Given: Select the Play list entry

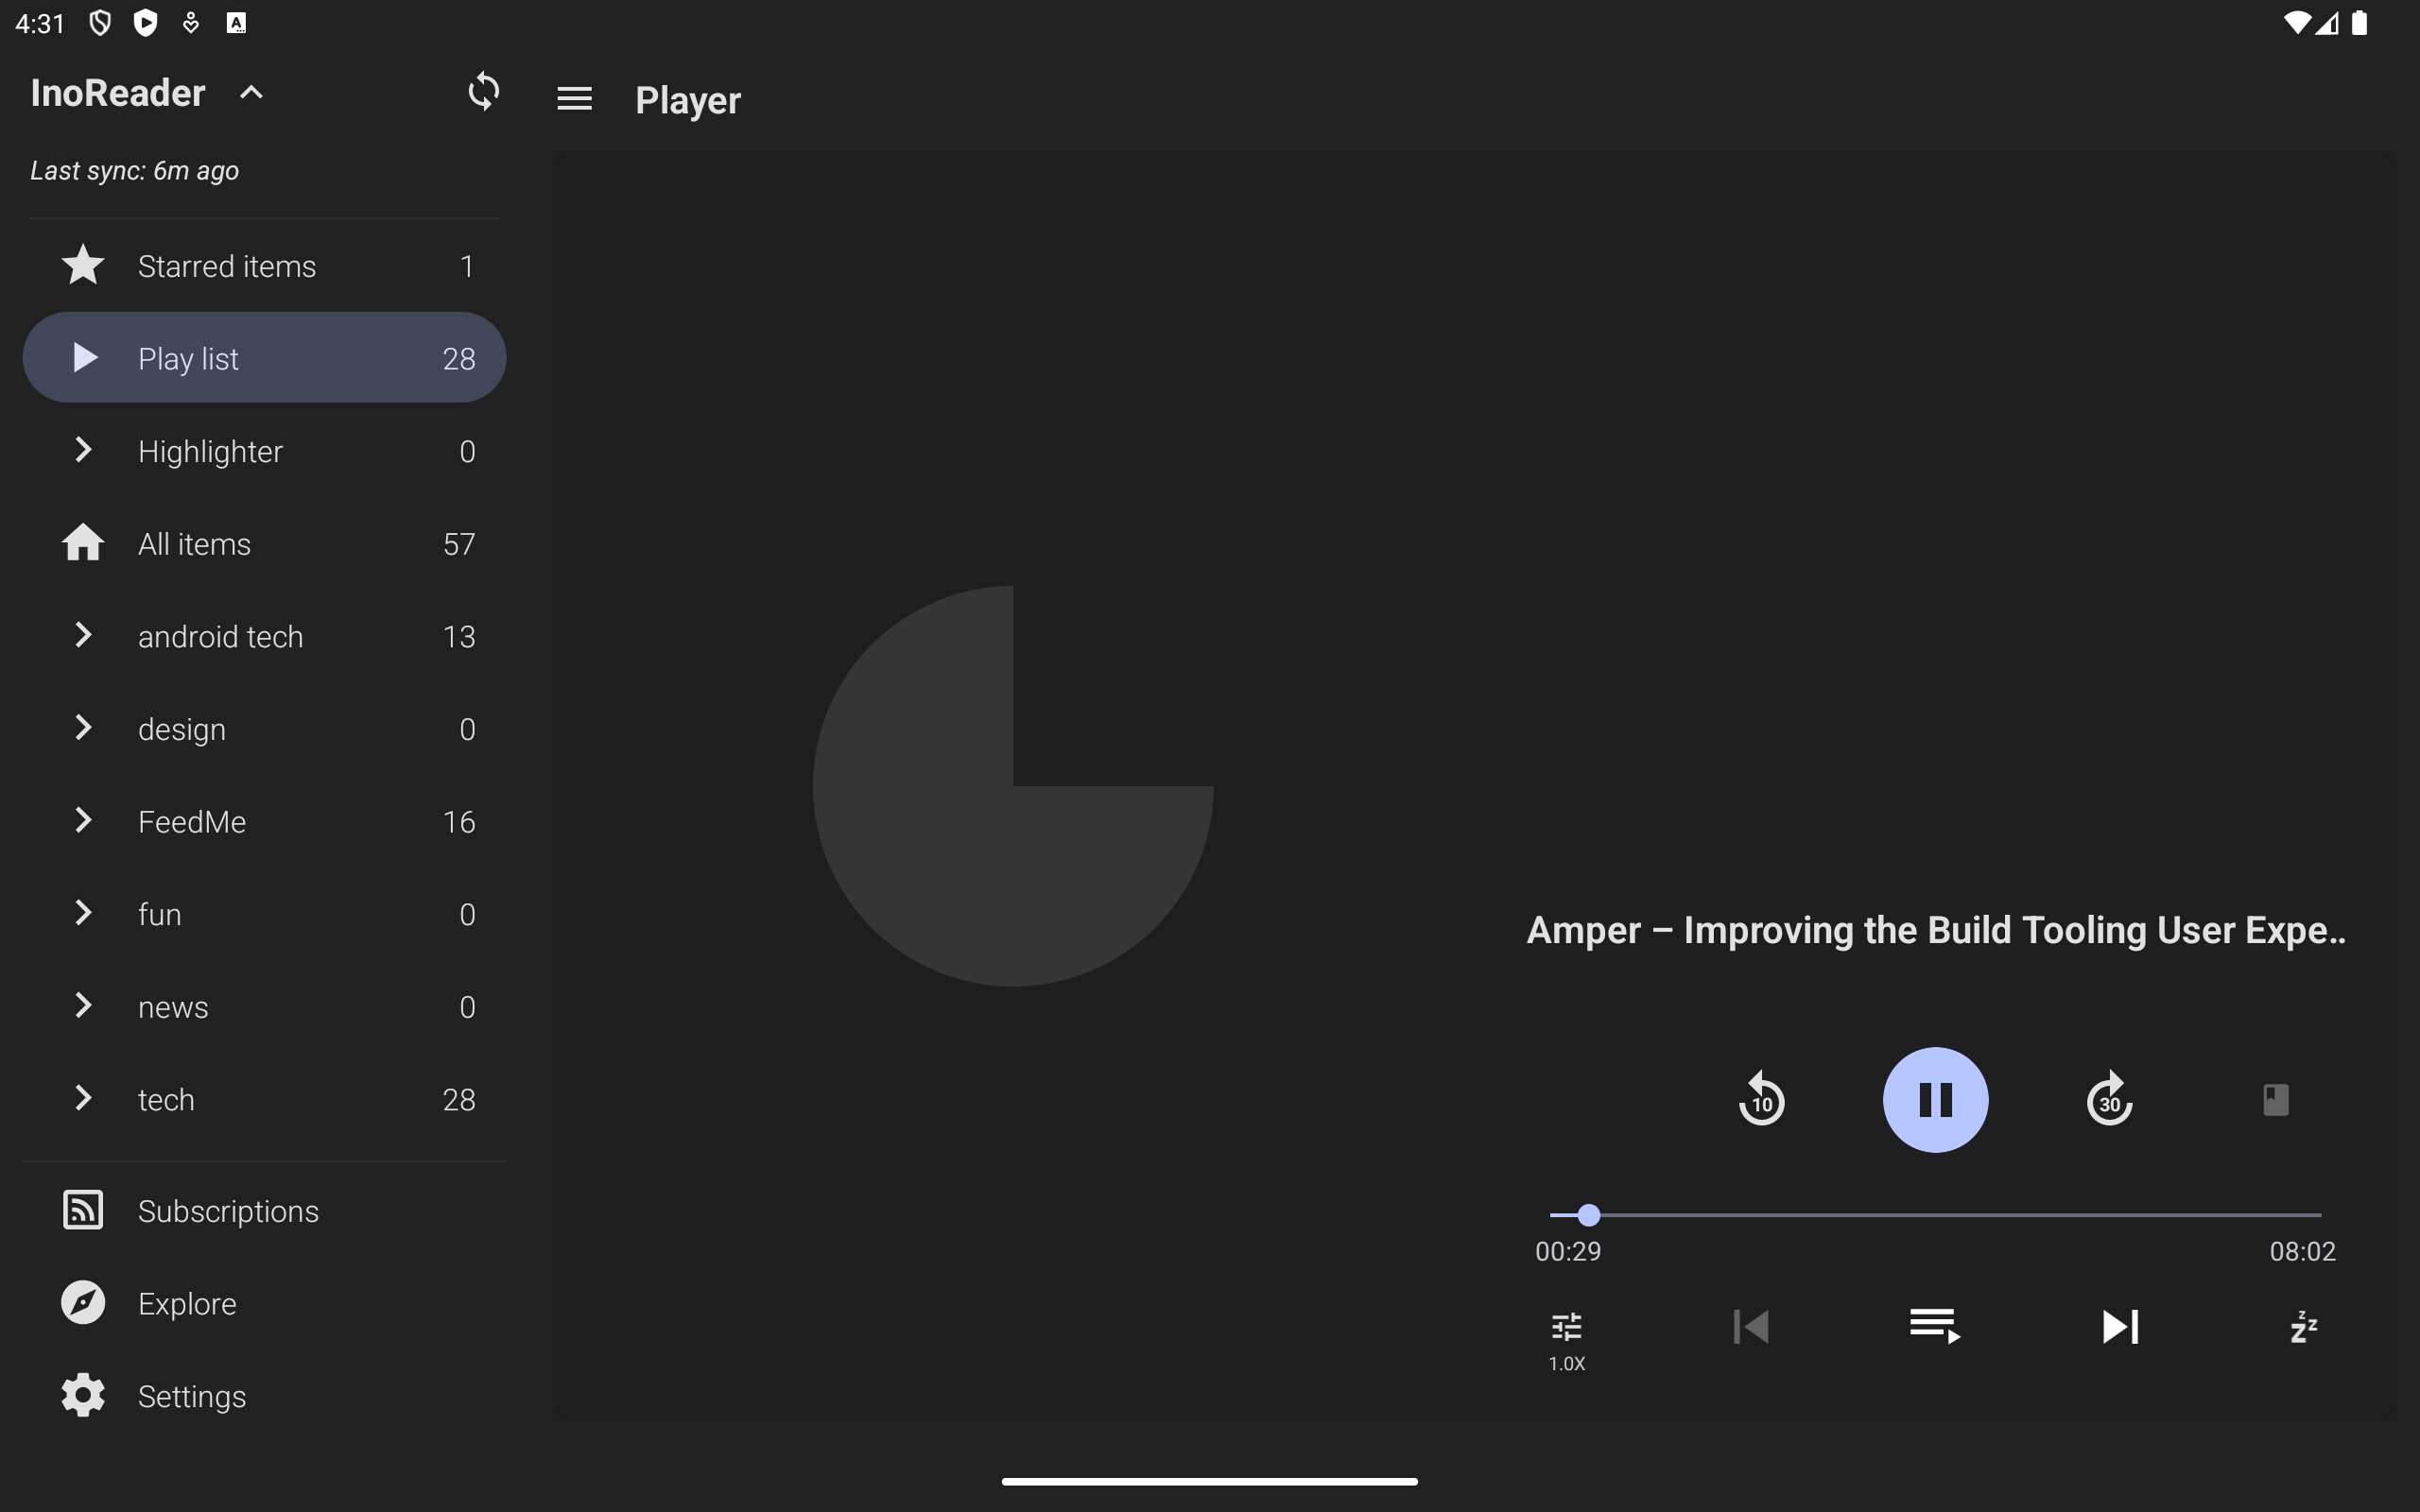Looking at the screenshot, I should click(x=264, y=358).
